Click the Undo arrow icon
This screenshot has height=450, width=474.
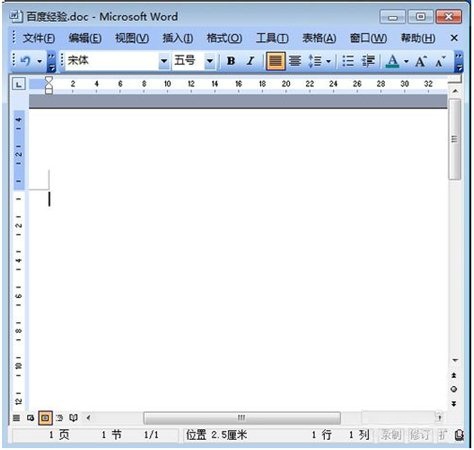[25, 61]
